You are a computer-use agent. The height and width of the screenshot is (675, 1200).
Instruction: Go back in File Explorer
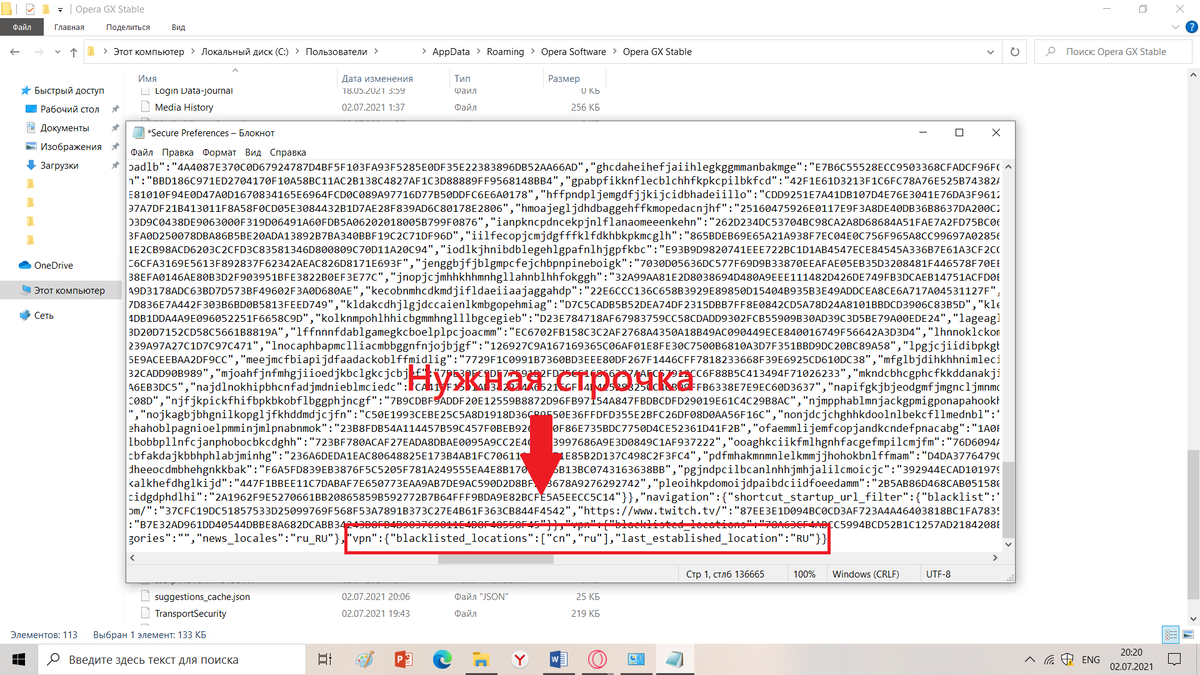click(x=14, y=52)
